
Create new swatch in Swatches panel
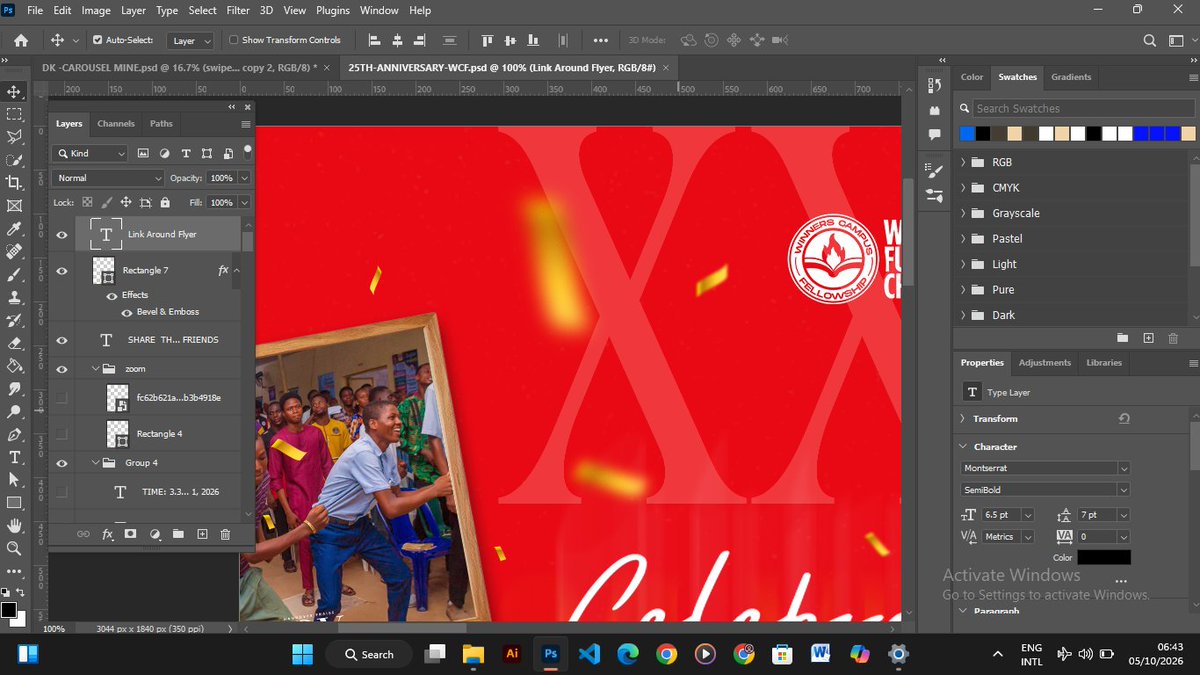[x=1149, y=339]
